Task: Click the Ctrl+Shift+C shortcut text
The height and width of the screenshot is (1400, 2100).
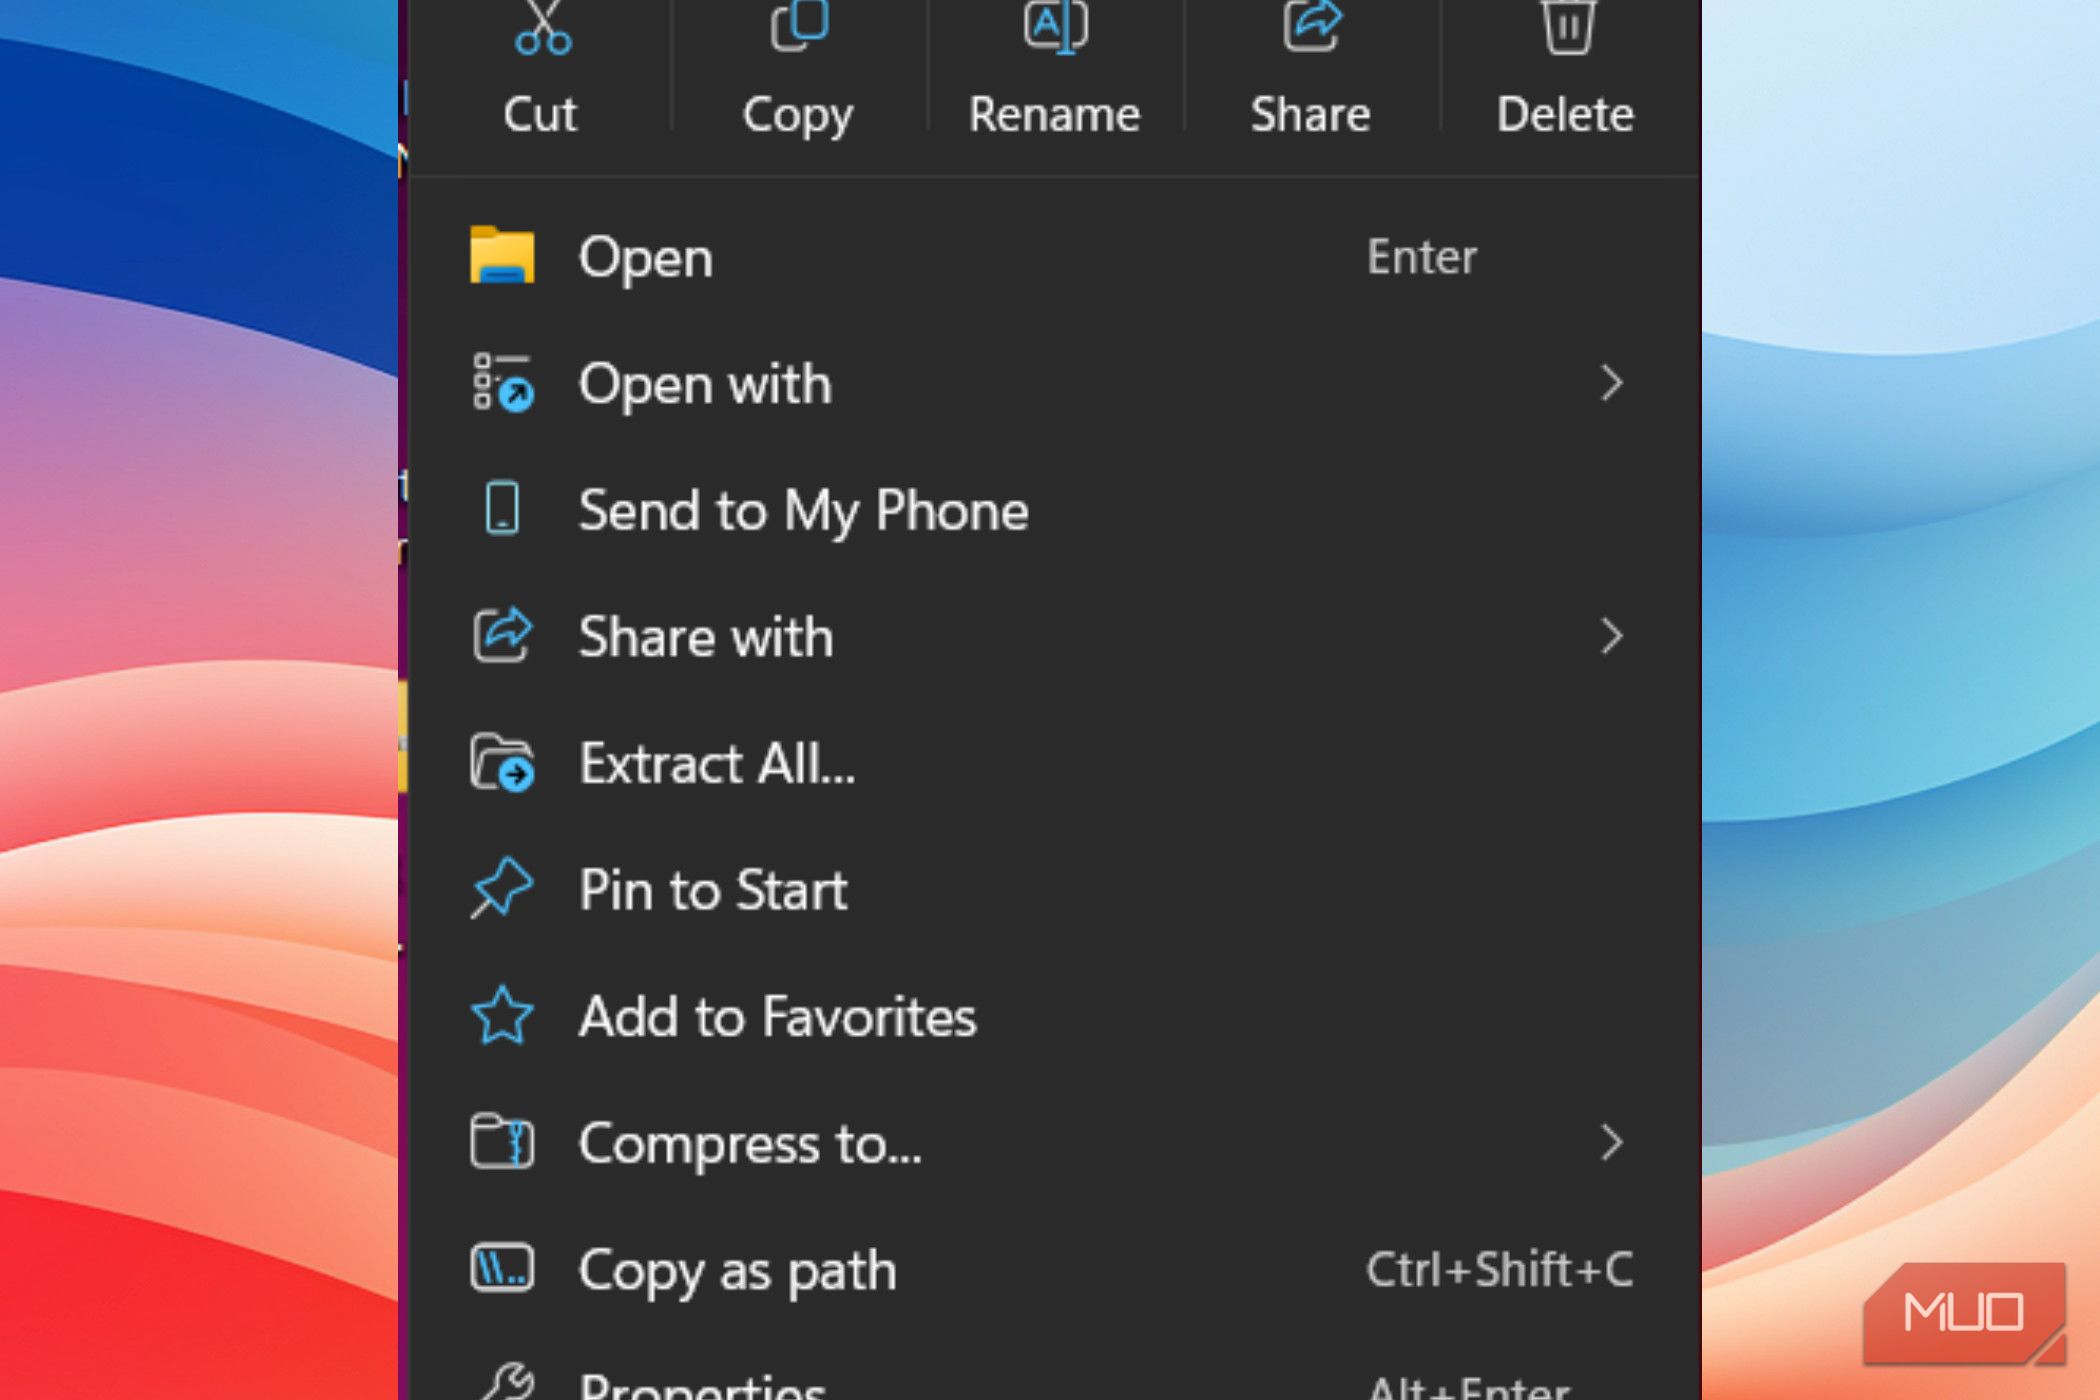Action: (x=1499, y=1269)
